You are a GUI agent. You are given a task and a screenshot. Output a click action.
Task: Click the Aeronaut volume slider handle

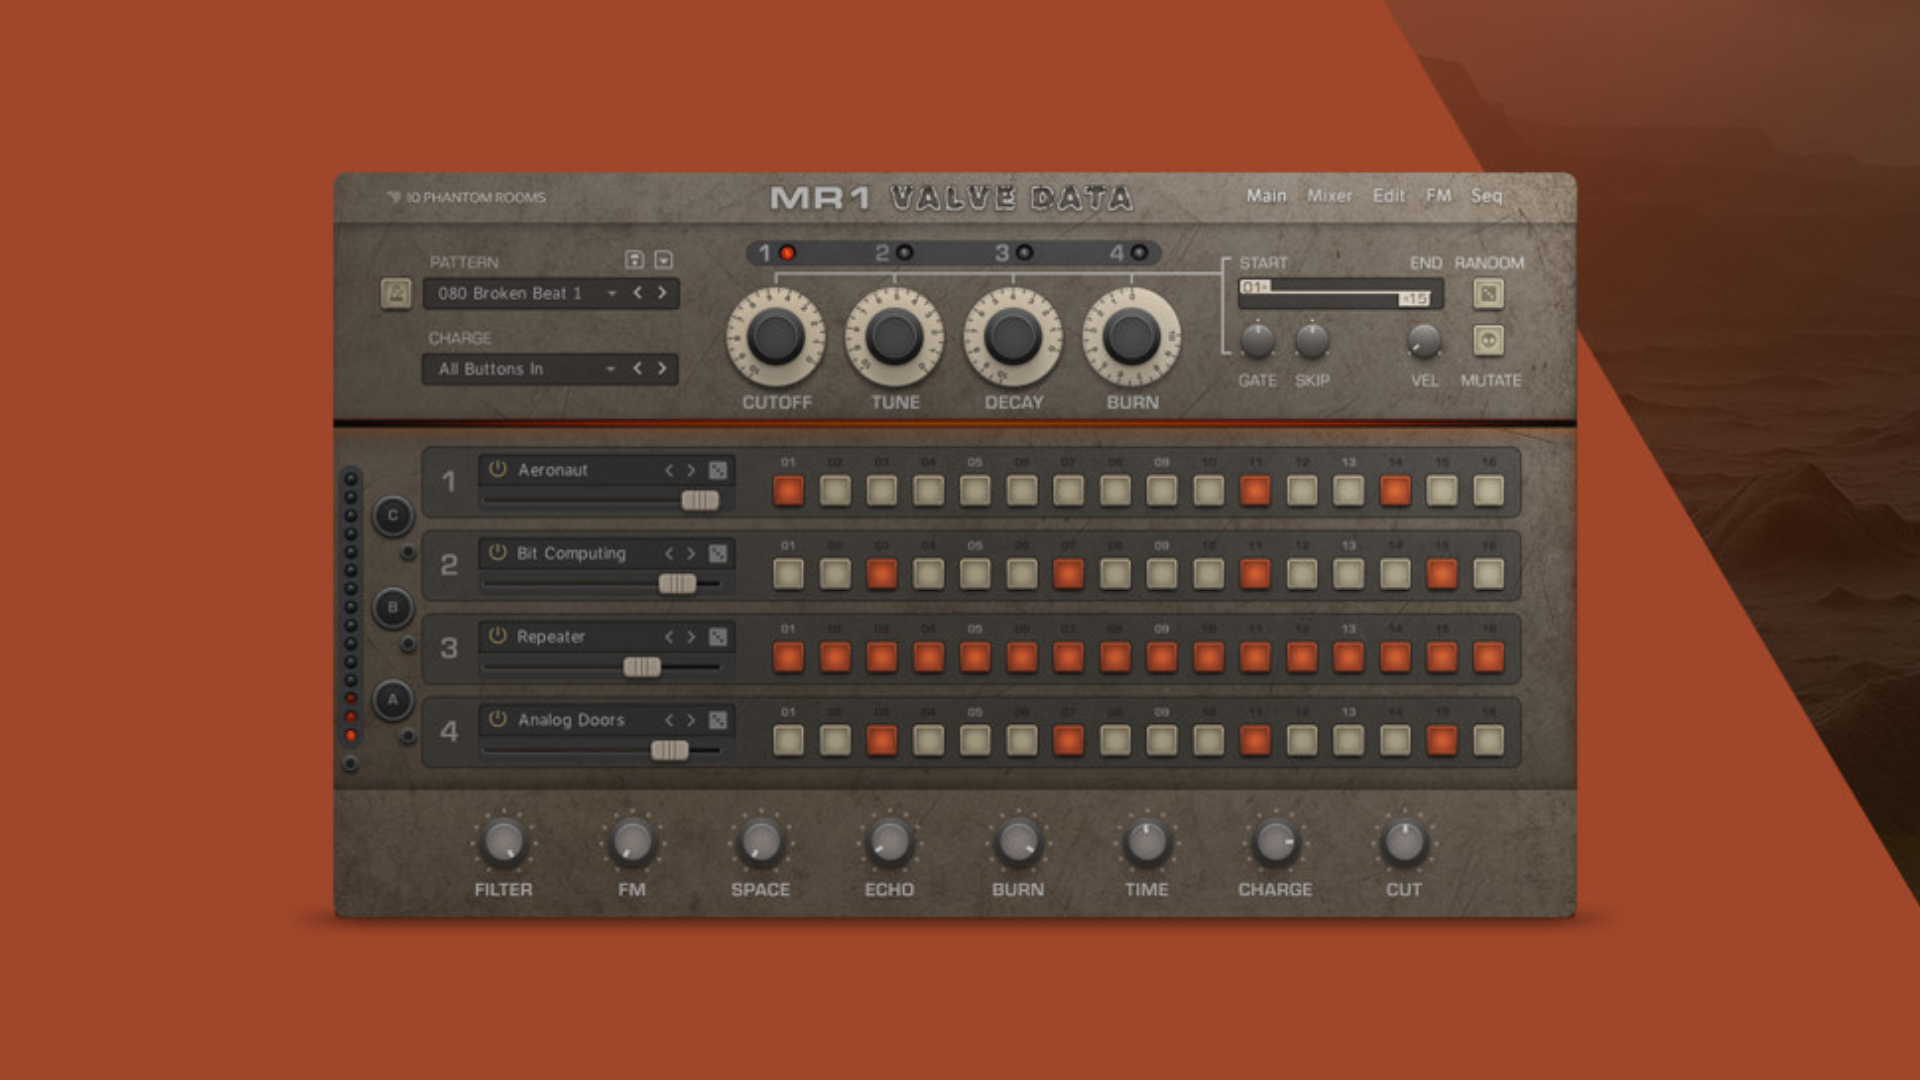tap(700, 500)
